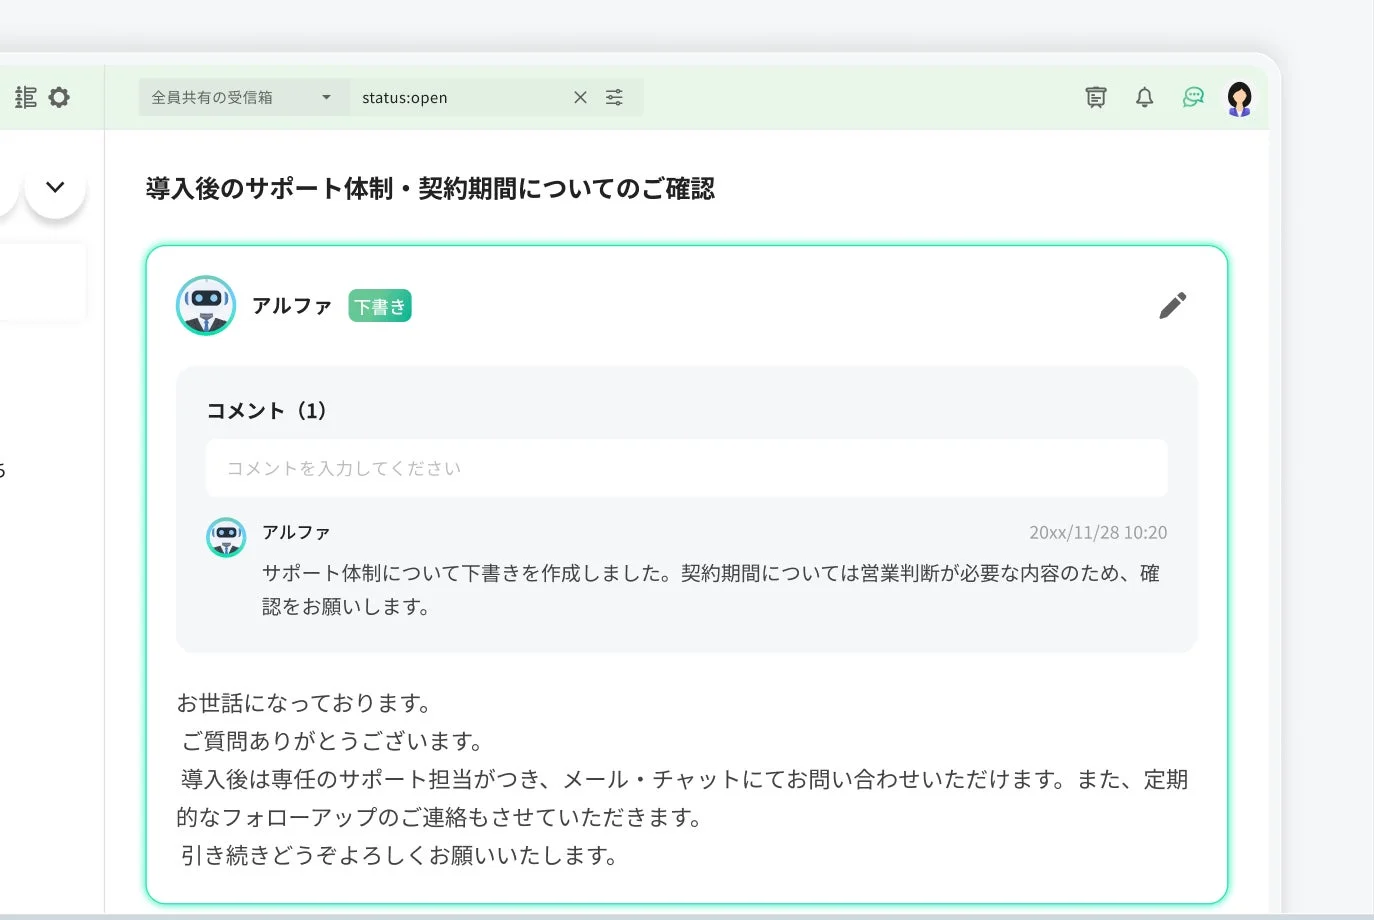The width and height of the screenshot is (1374, 920).
Task: Expand the round chevron-down button
Action: pyautogui.click(x=55, y=187)
